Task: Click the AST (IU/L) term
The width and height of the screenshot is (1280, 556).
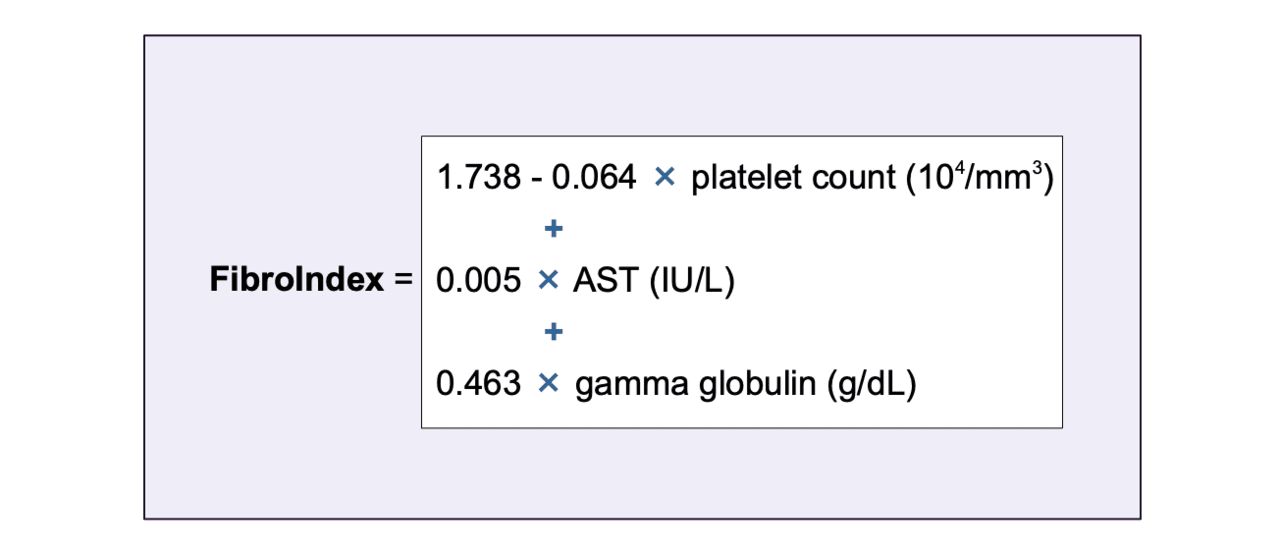Action: (x=654, y=281)
